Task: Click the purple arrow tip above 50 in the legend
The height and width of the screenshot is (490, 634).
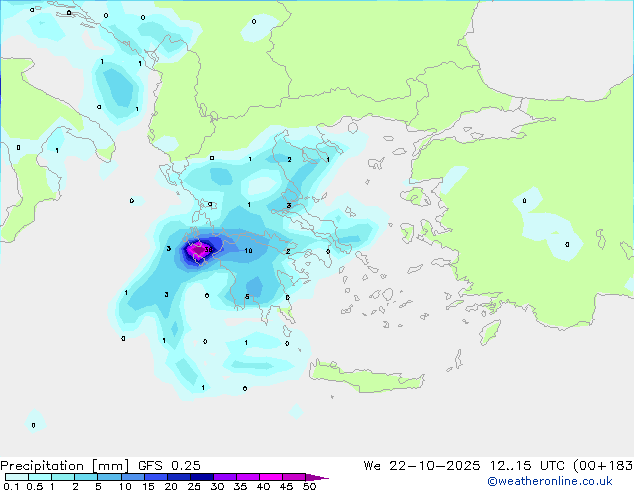Action: coord(317,477)
